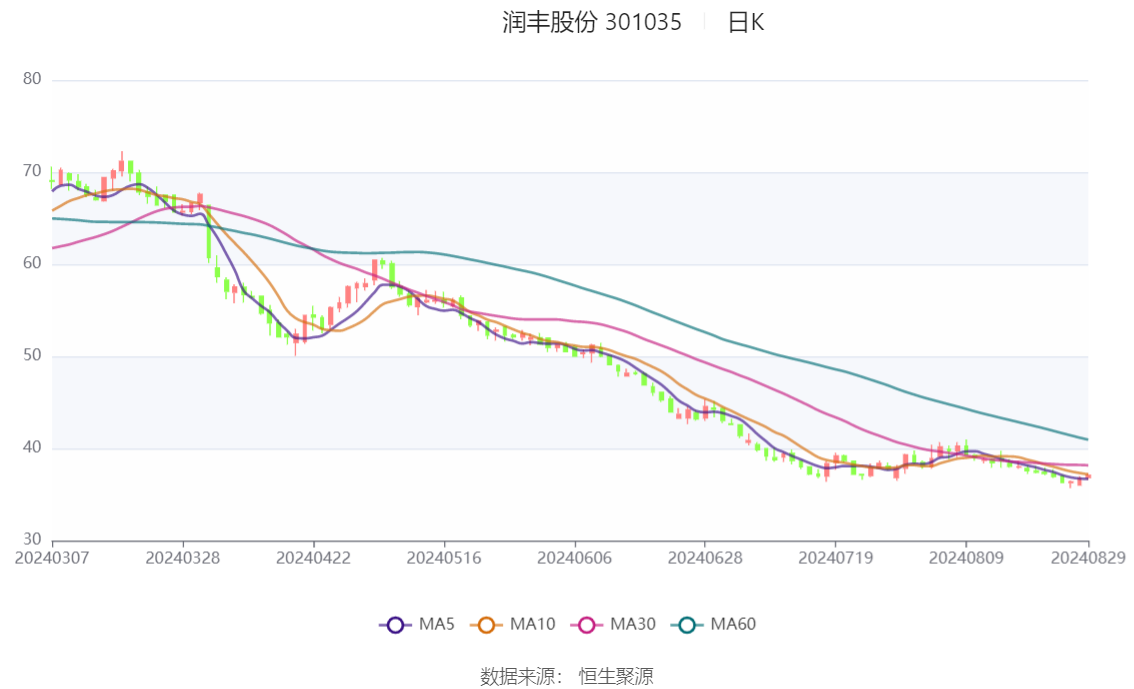
Task: Toggle the MA10 legend series
Action: point(513,625)
